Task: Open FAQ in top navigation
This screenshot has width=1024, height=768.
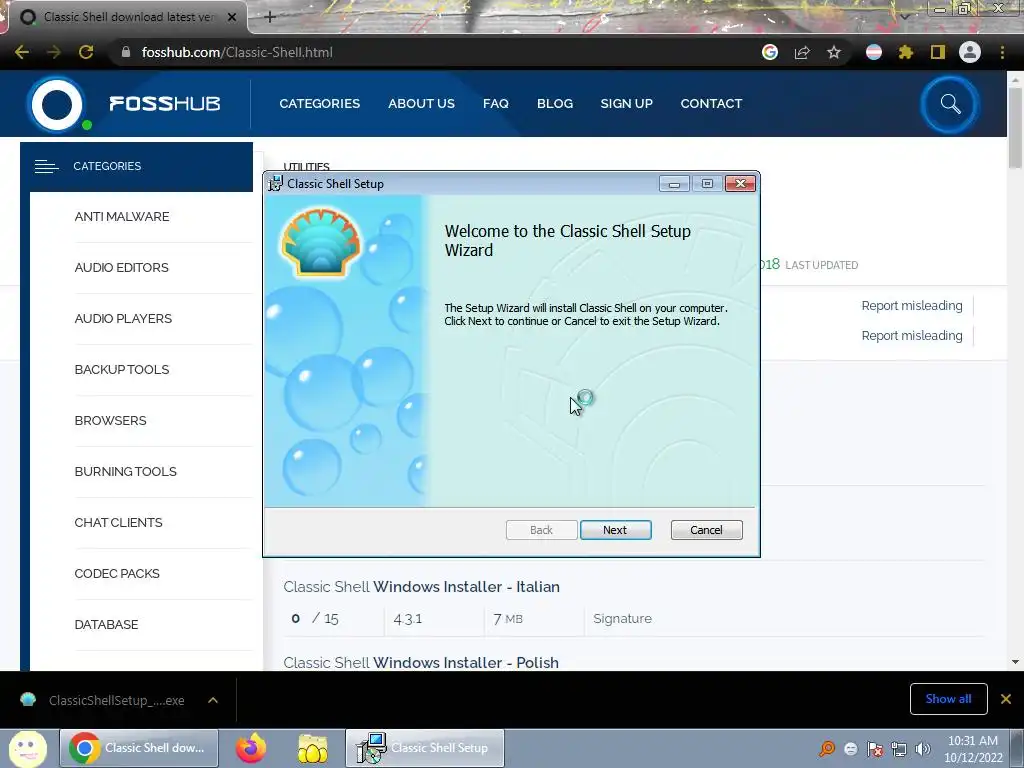Action: click(496, 103)
